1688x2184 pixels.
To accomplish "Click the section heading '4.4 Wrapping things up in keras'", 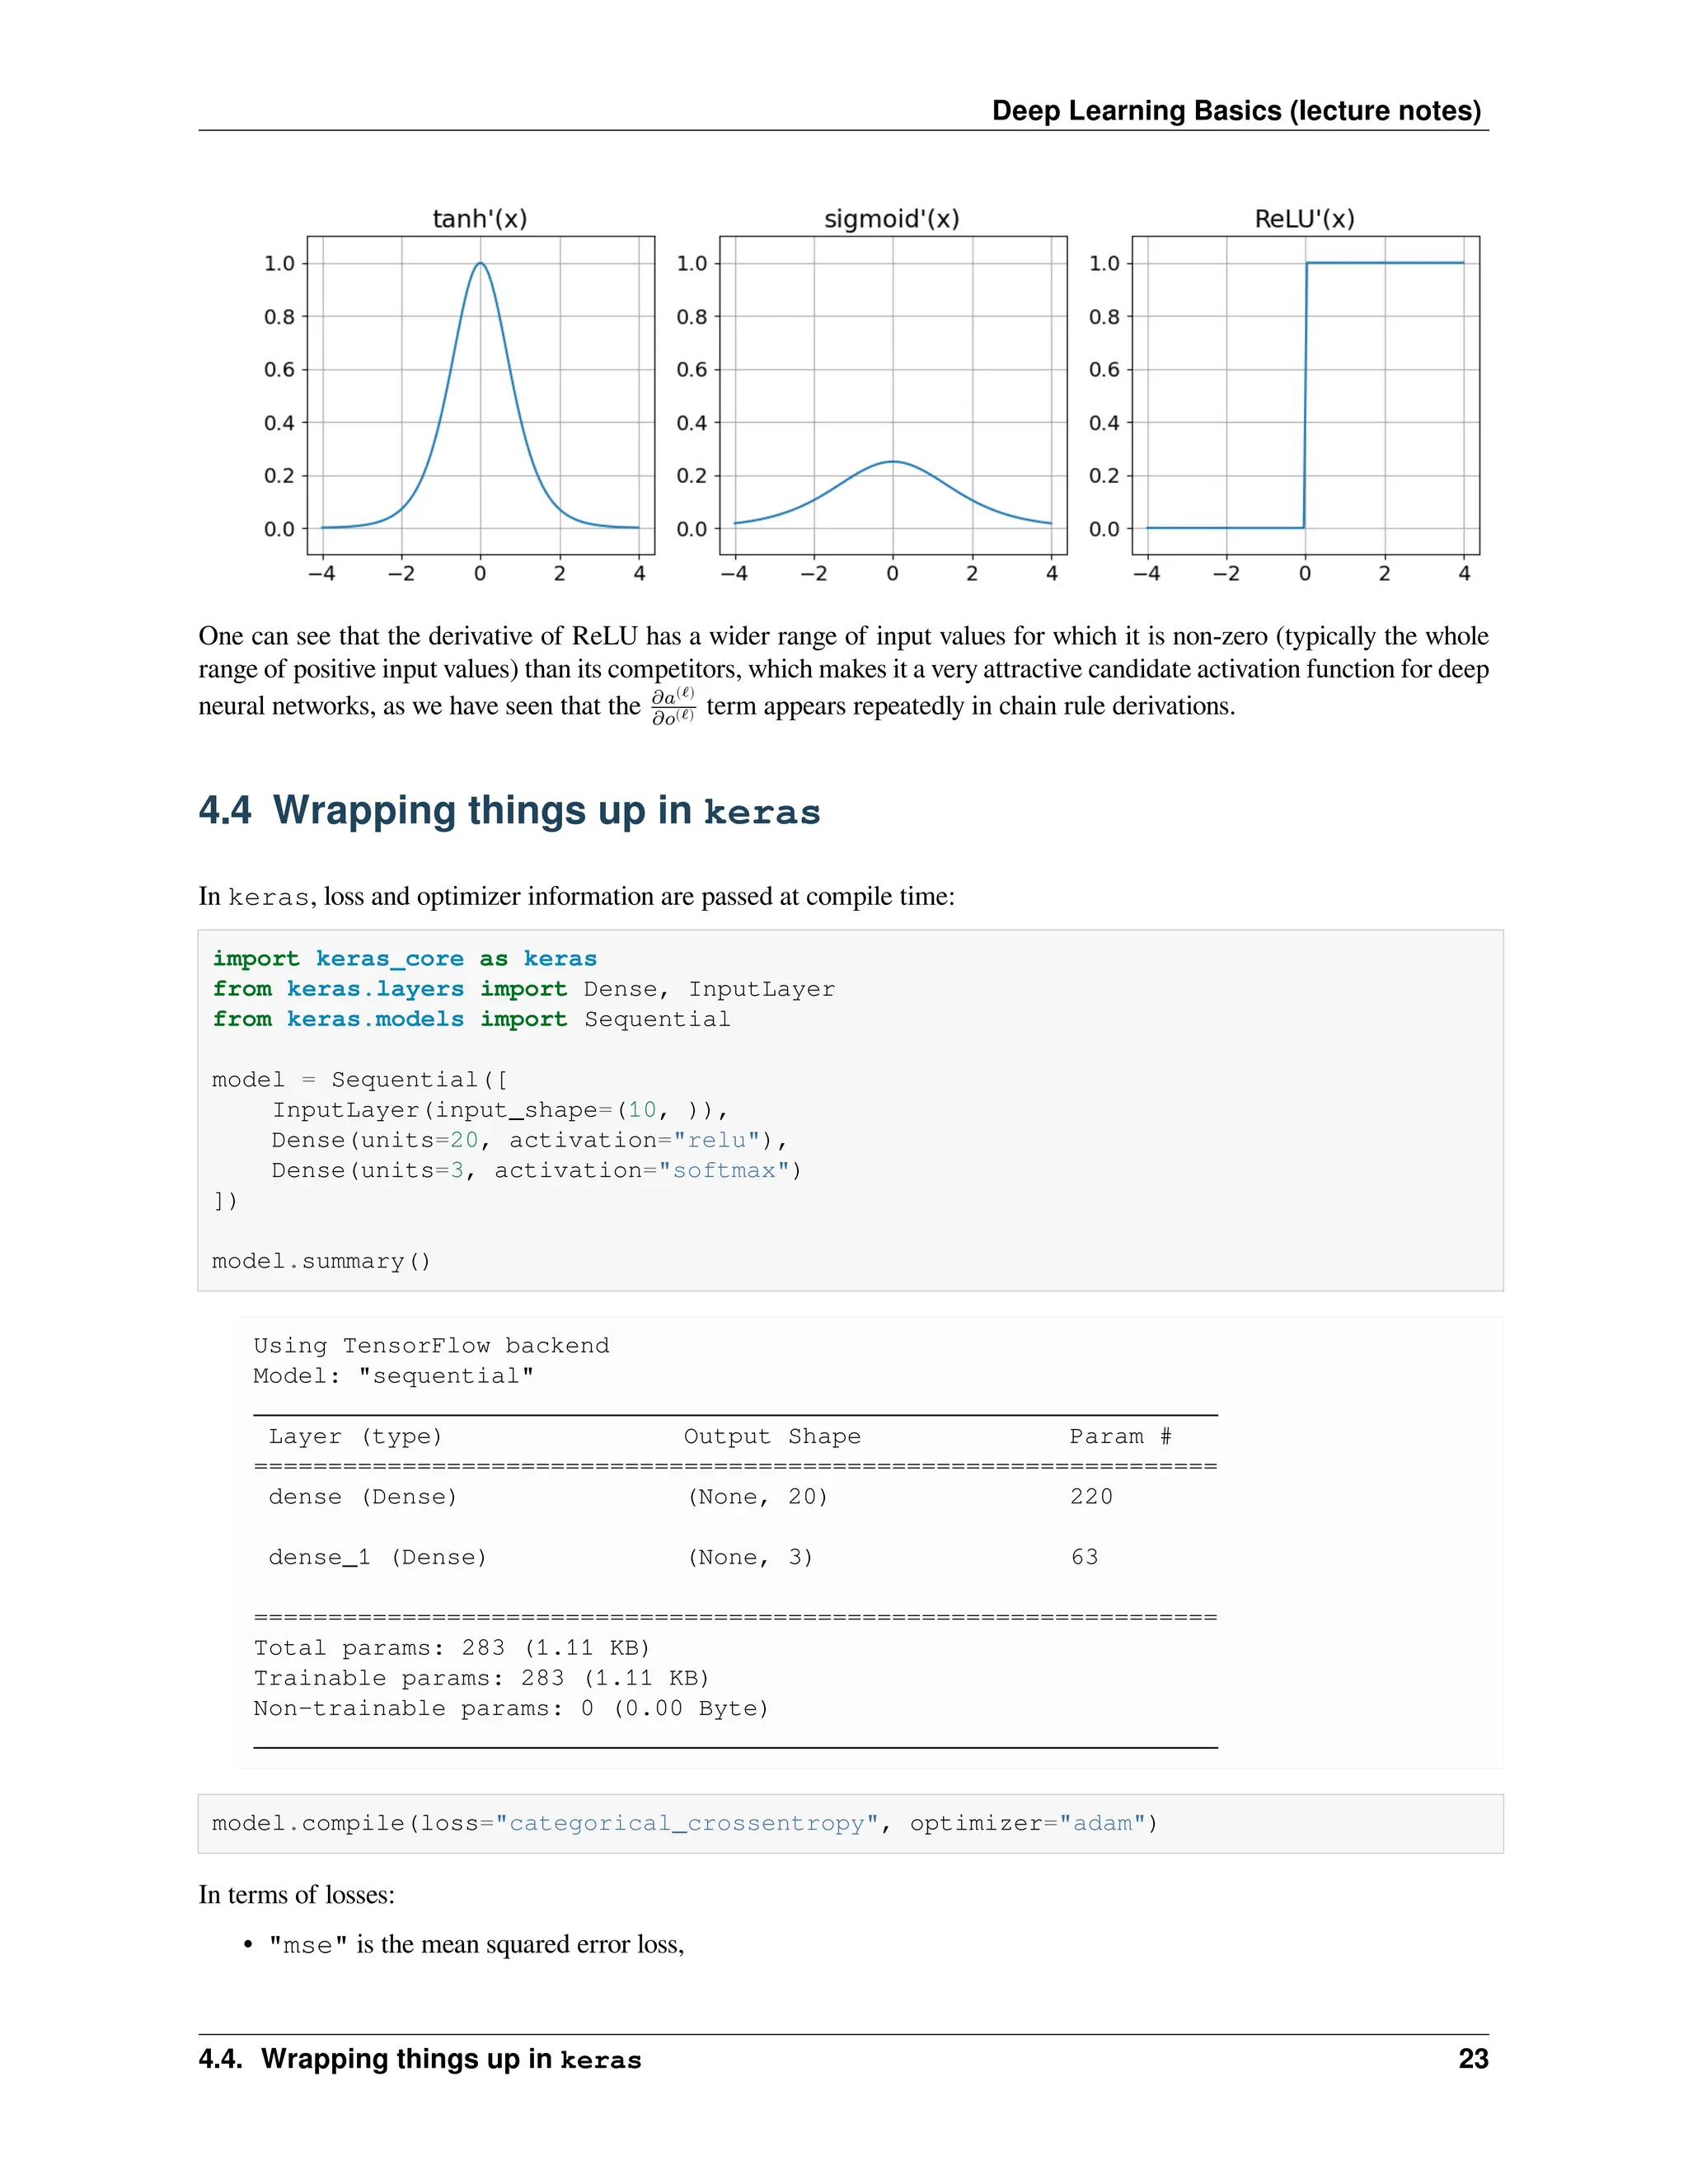I will tap(510, 811).
